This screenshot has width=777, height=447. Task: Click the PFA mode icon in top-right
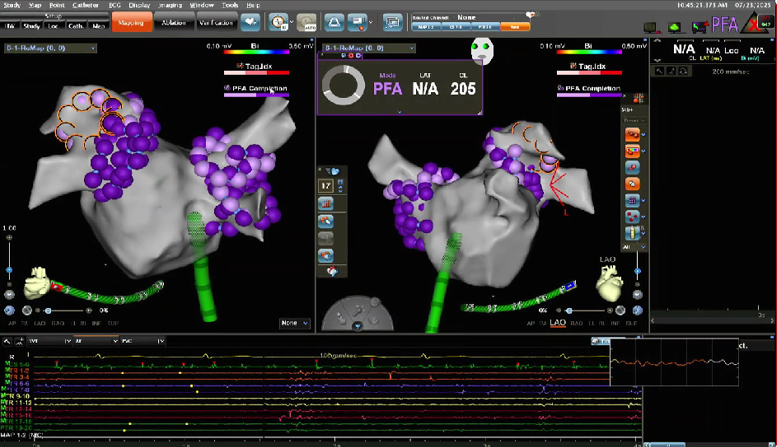(725, 22)
